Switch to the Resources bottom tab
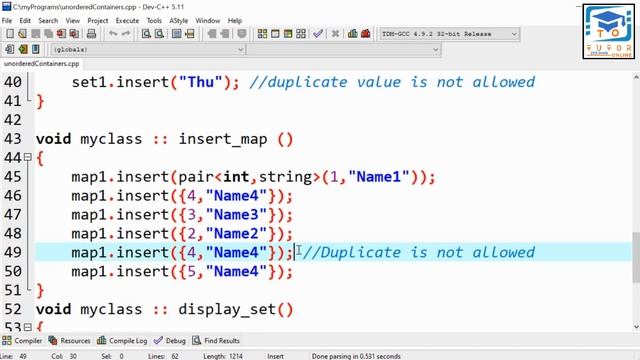This screenshot has width=640, height=360. [69, 340]
